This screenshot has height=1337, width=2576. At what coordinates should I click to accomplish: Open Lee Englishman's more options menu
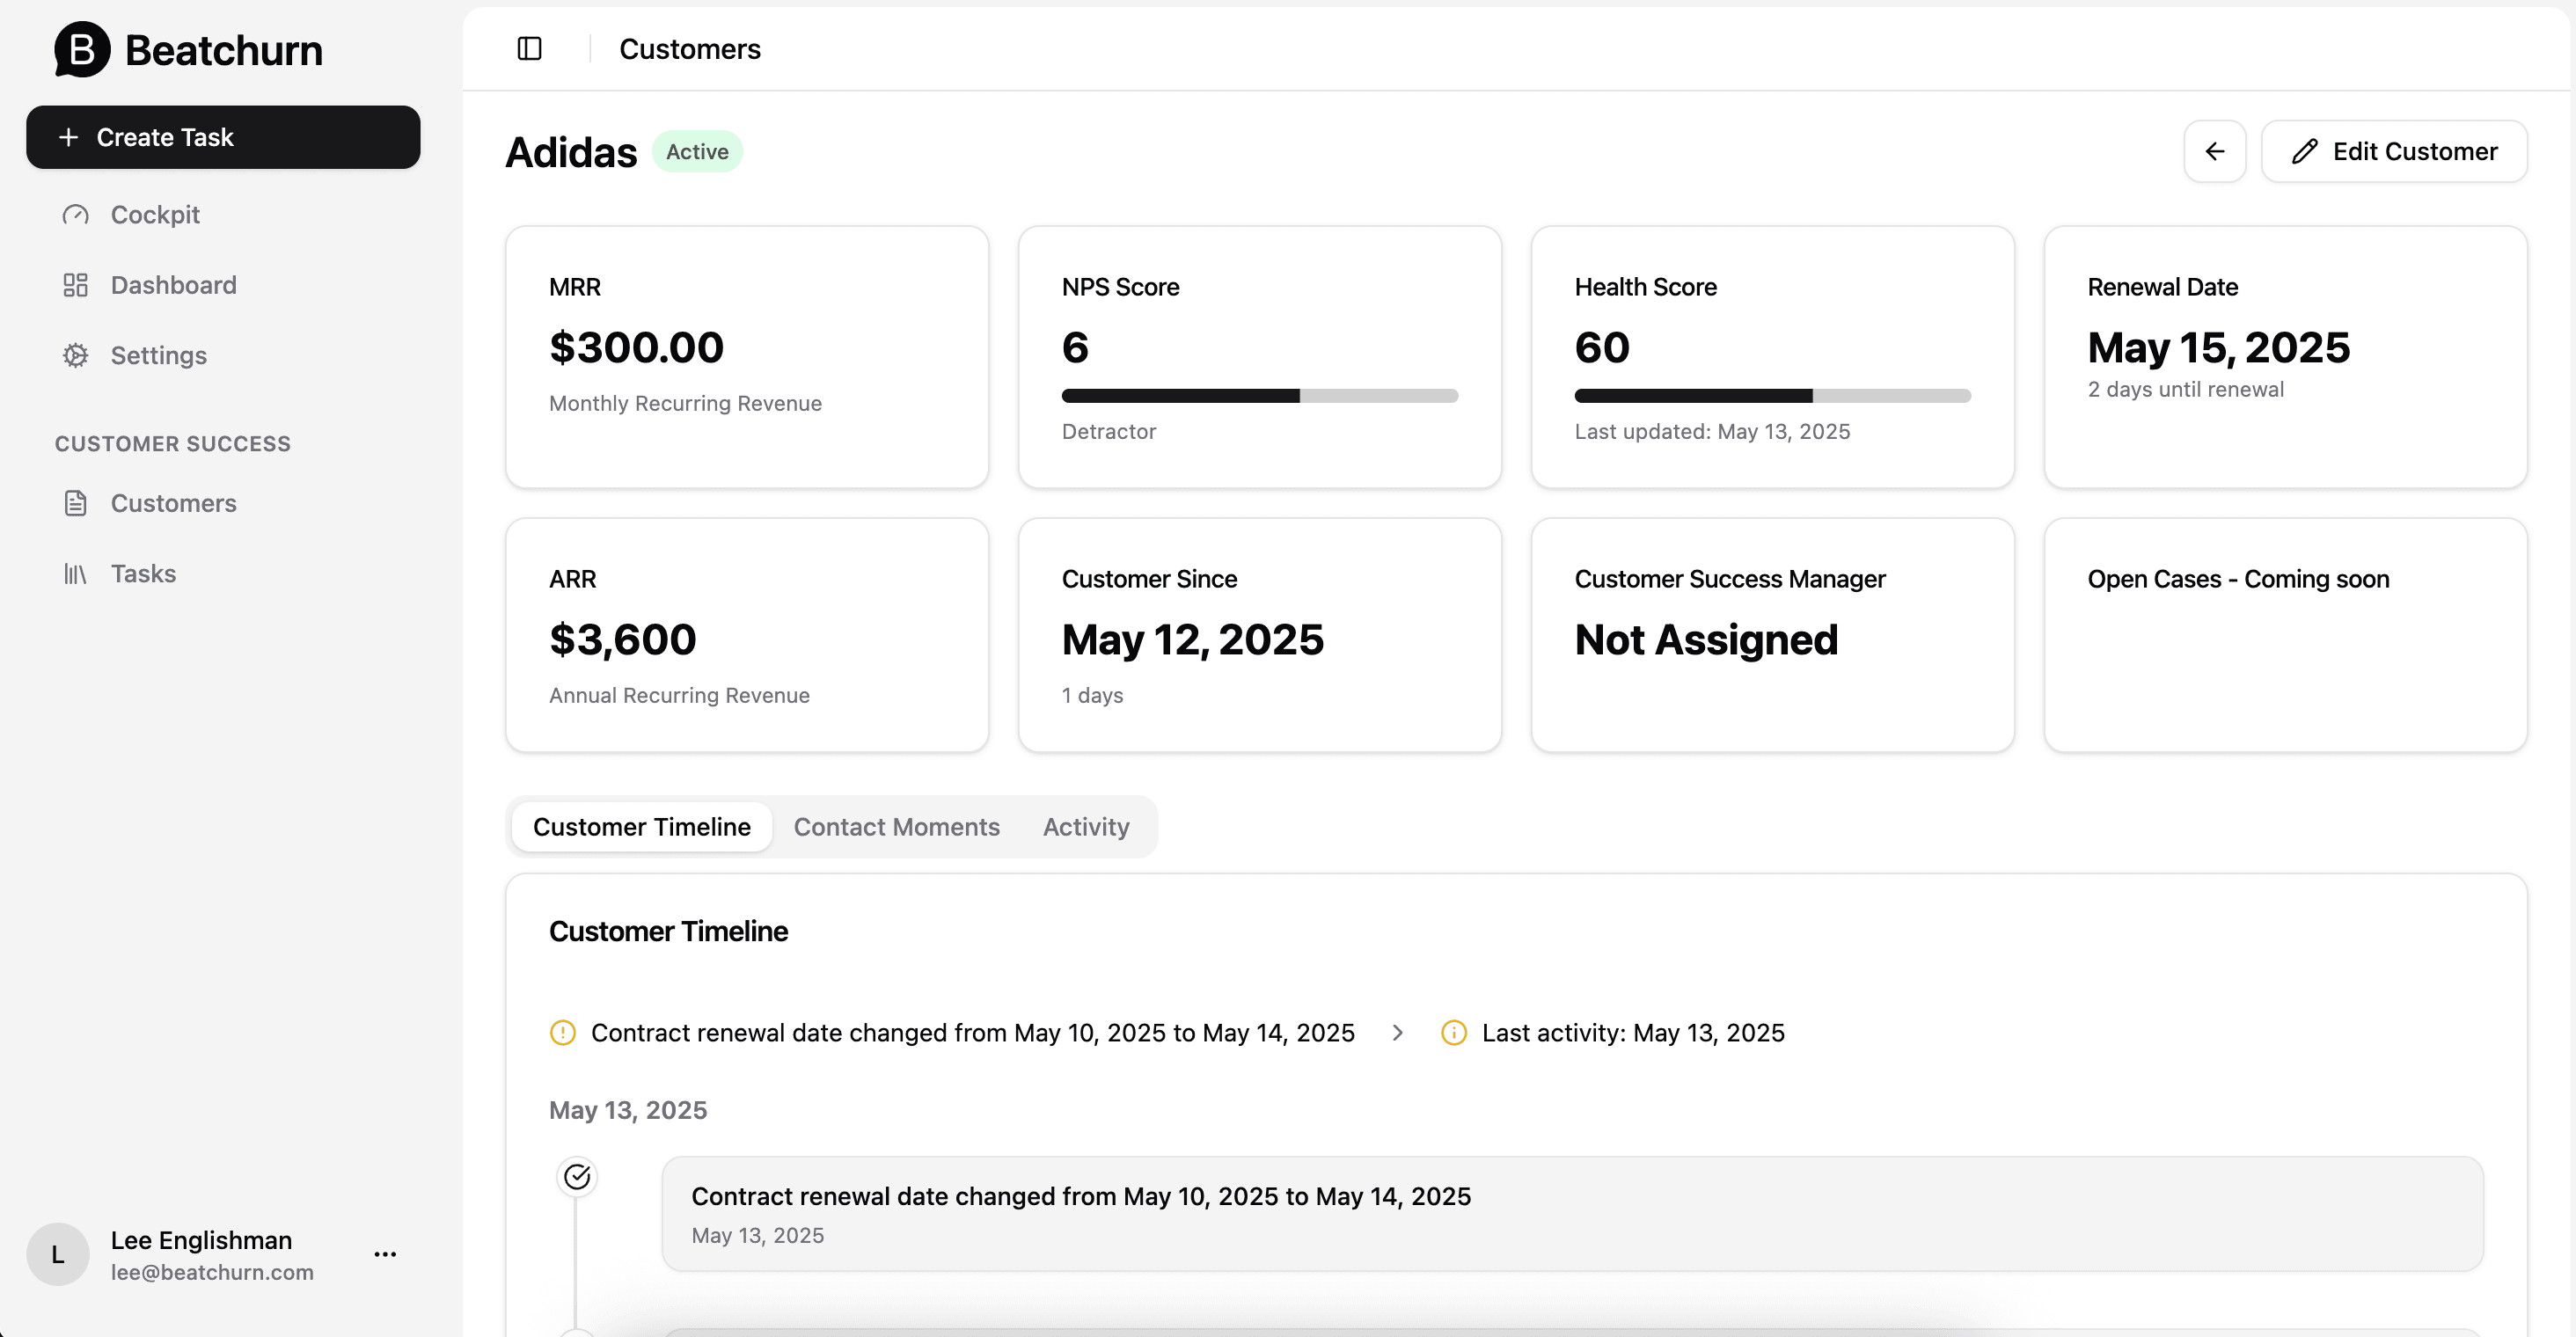(385, 1254)
